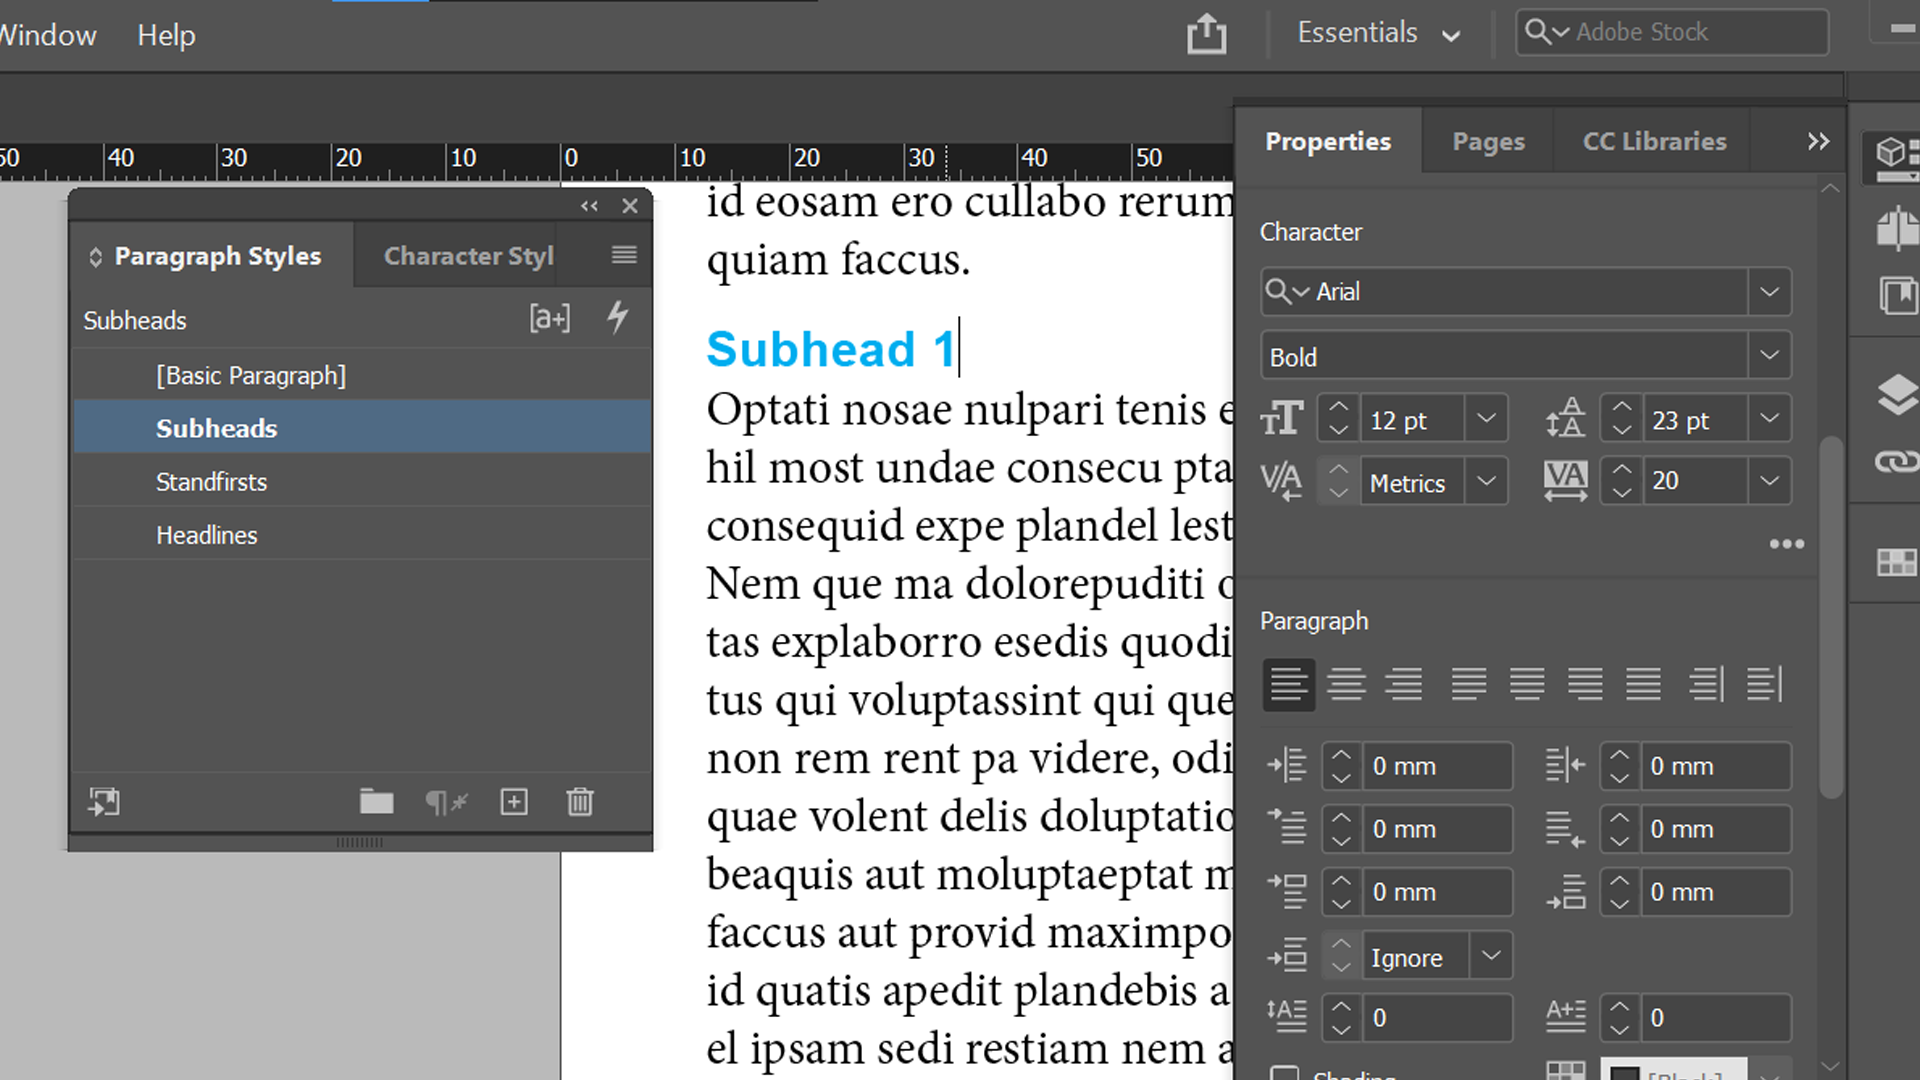The width and height of the screenshot is (1920, 1080).
Task: Click the Share document icon
Action: 1206,33
